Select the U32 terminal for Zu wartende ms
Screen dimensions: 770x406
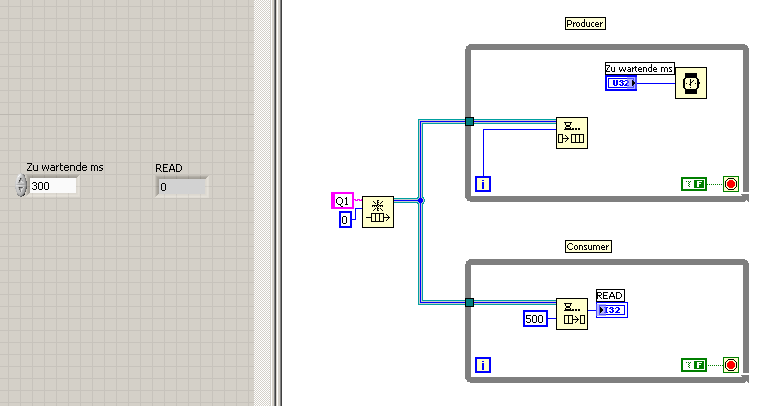pyautogui.click(x=621, y=83)
